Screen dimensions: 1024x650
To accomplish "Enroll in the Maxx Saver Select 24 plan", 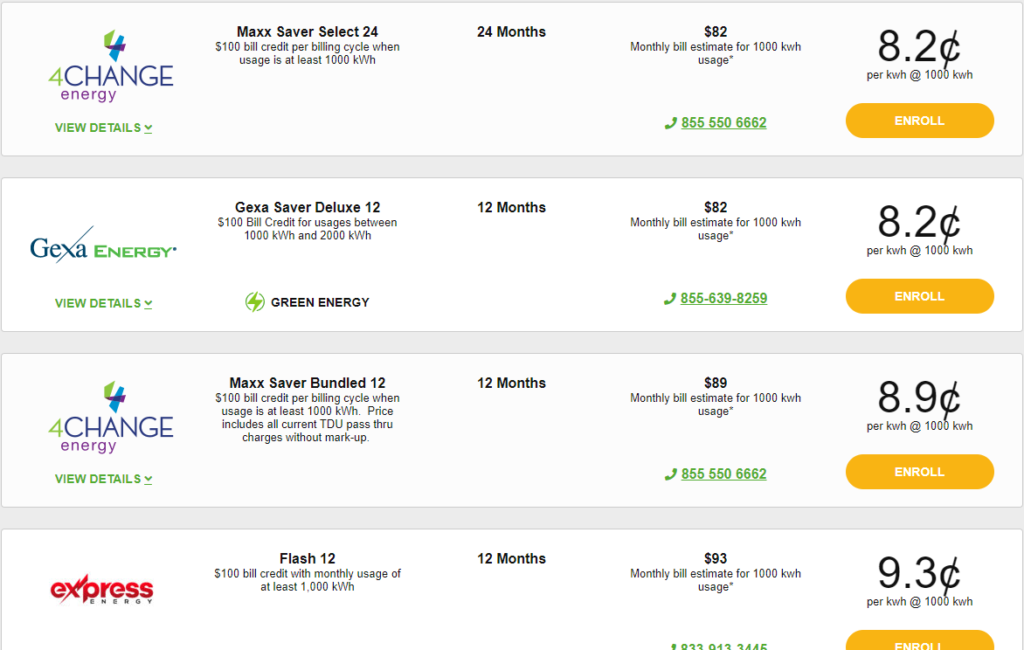I will tap(920, 121).
